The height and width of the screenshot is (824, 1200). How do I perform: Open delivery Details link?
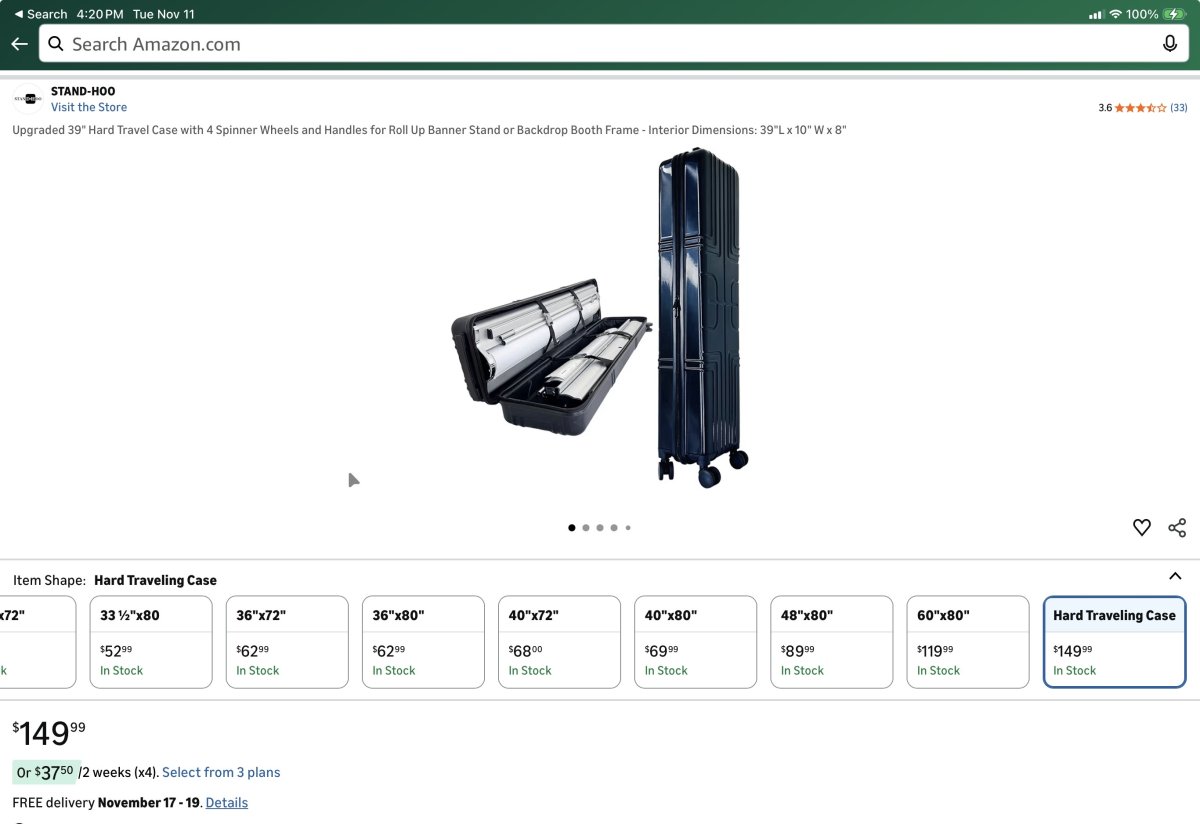[227, 802]
